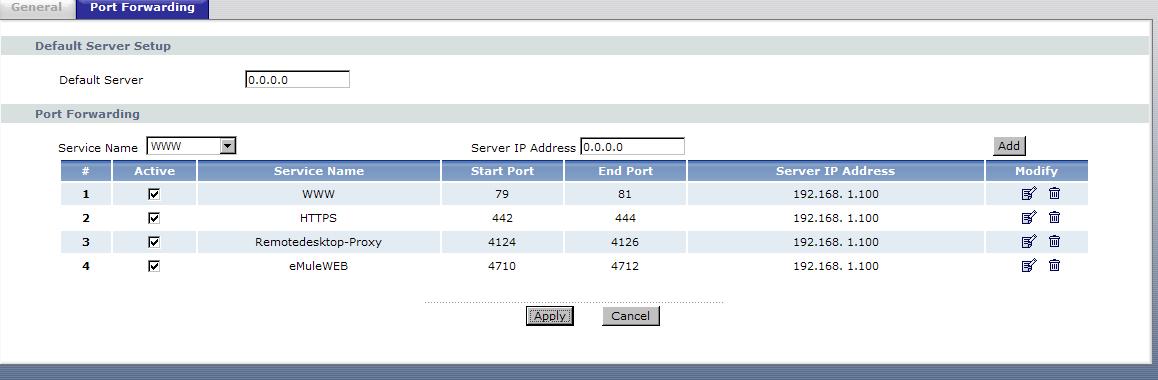This screenshot has width=1158, height=380.
Task: Click end port value 4126
Action: coord(626,242)
